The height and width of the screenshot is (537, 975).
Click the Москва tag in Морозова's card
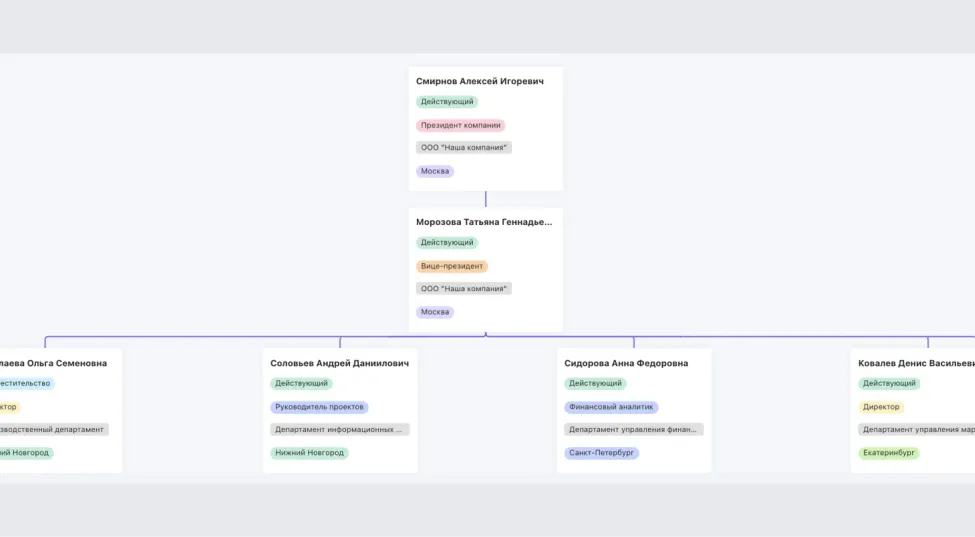(435, 313)
